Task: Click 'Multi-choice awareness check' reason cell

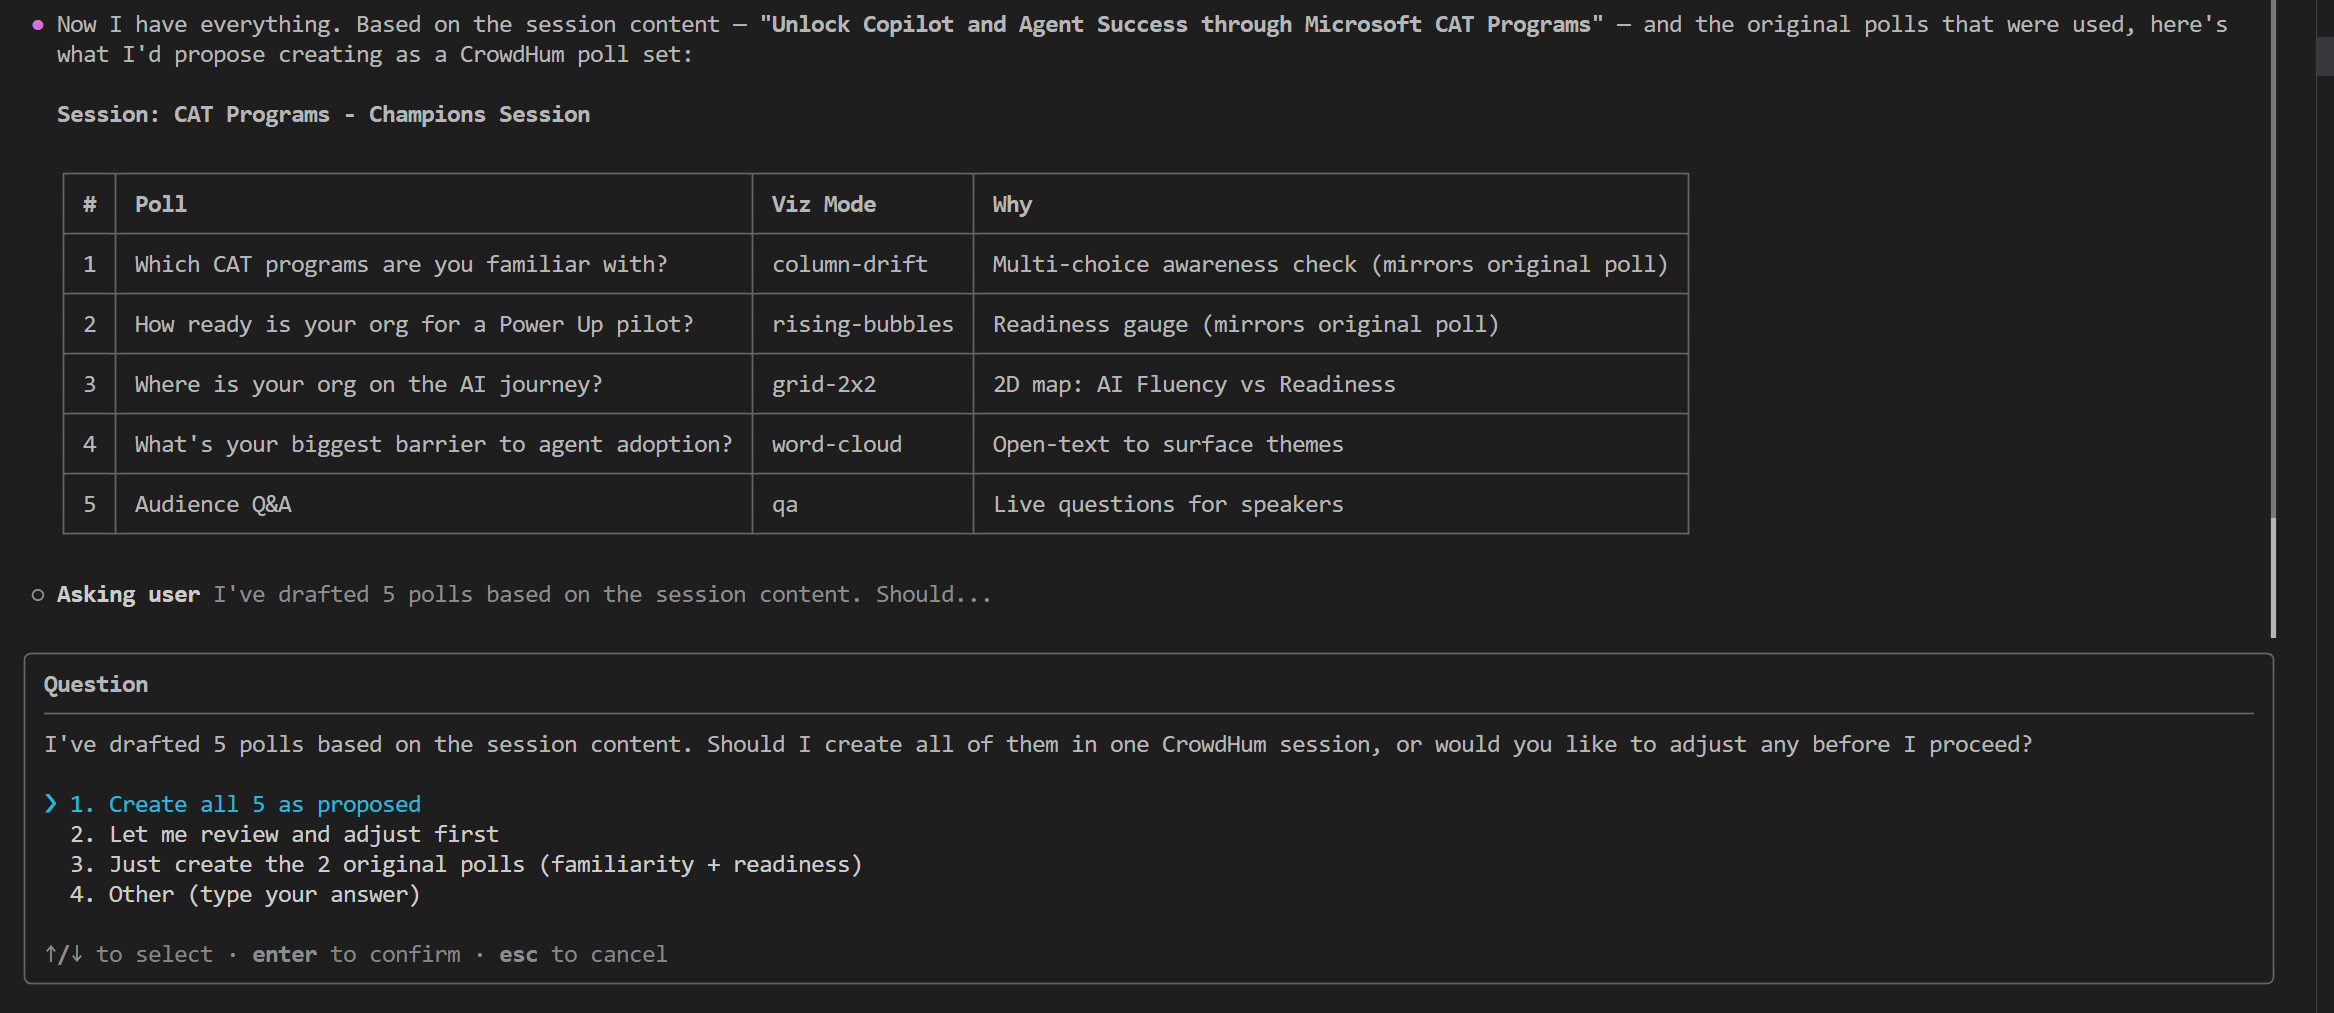Action: 1330,264
